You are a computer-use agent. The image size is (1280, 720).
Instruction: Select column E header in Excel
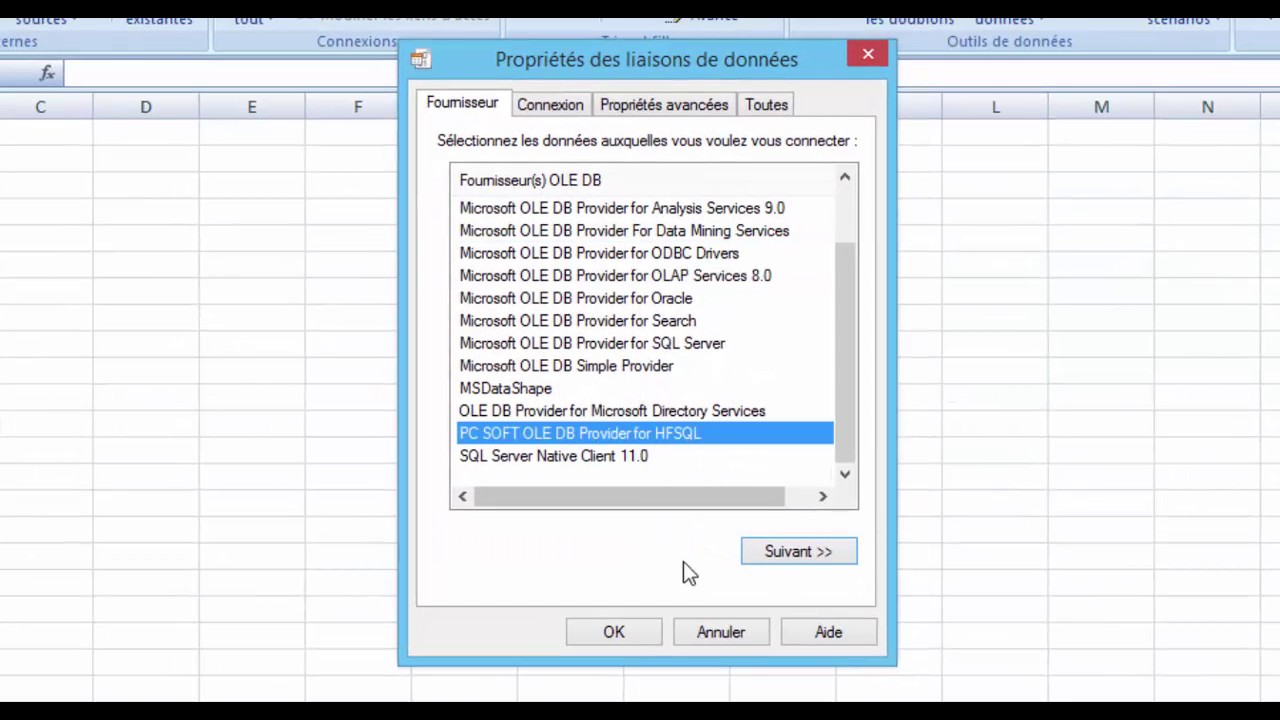coord(252,107)
